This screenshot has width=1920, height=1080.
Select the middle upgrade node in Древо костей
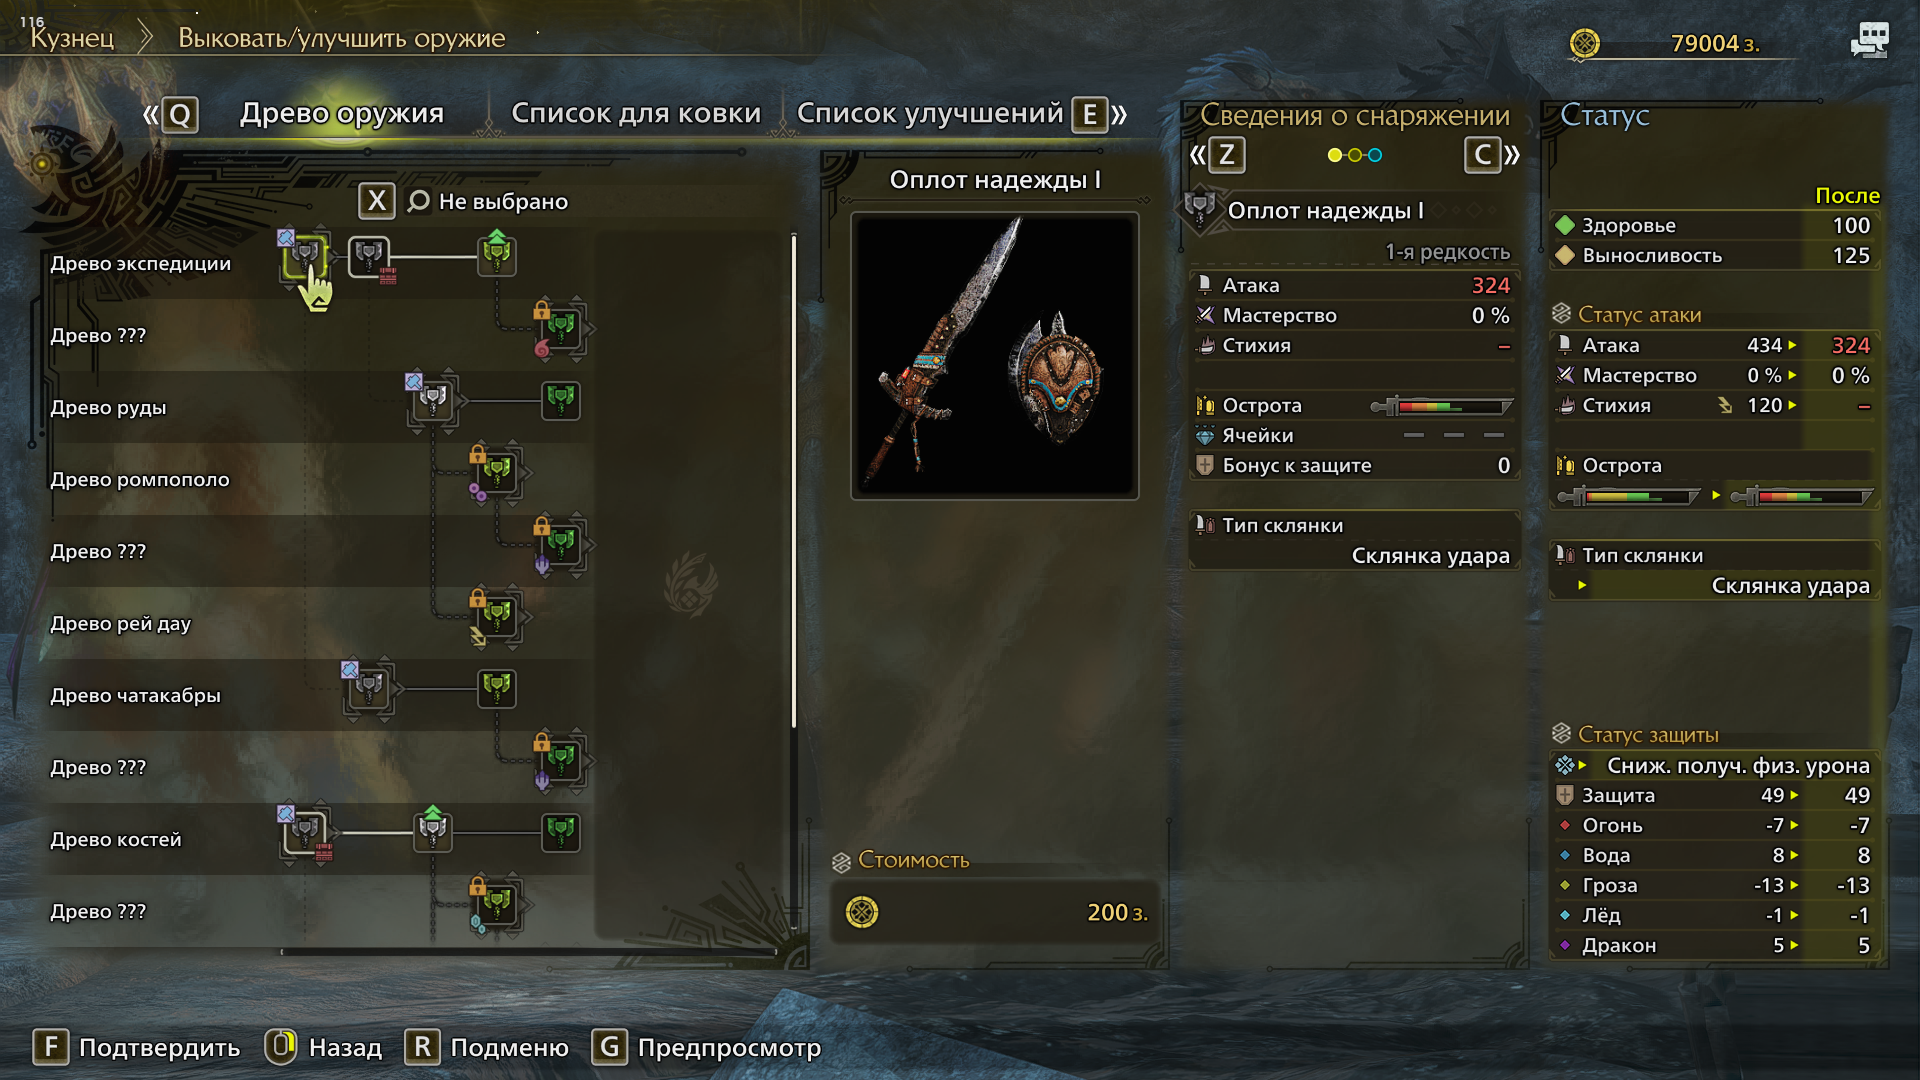(x=432, y=831)
